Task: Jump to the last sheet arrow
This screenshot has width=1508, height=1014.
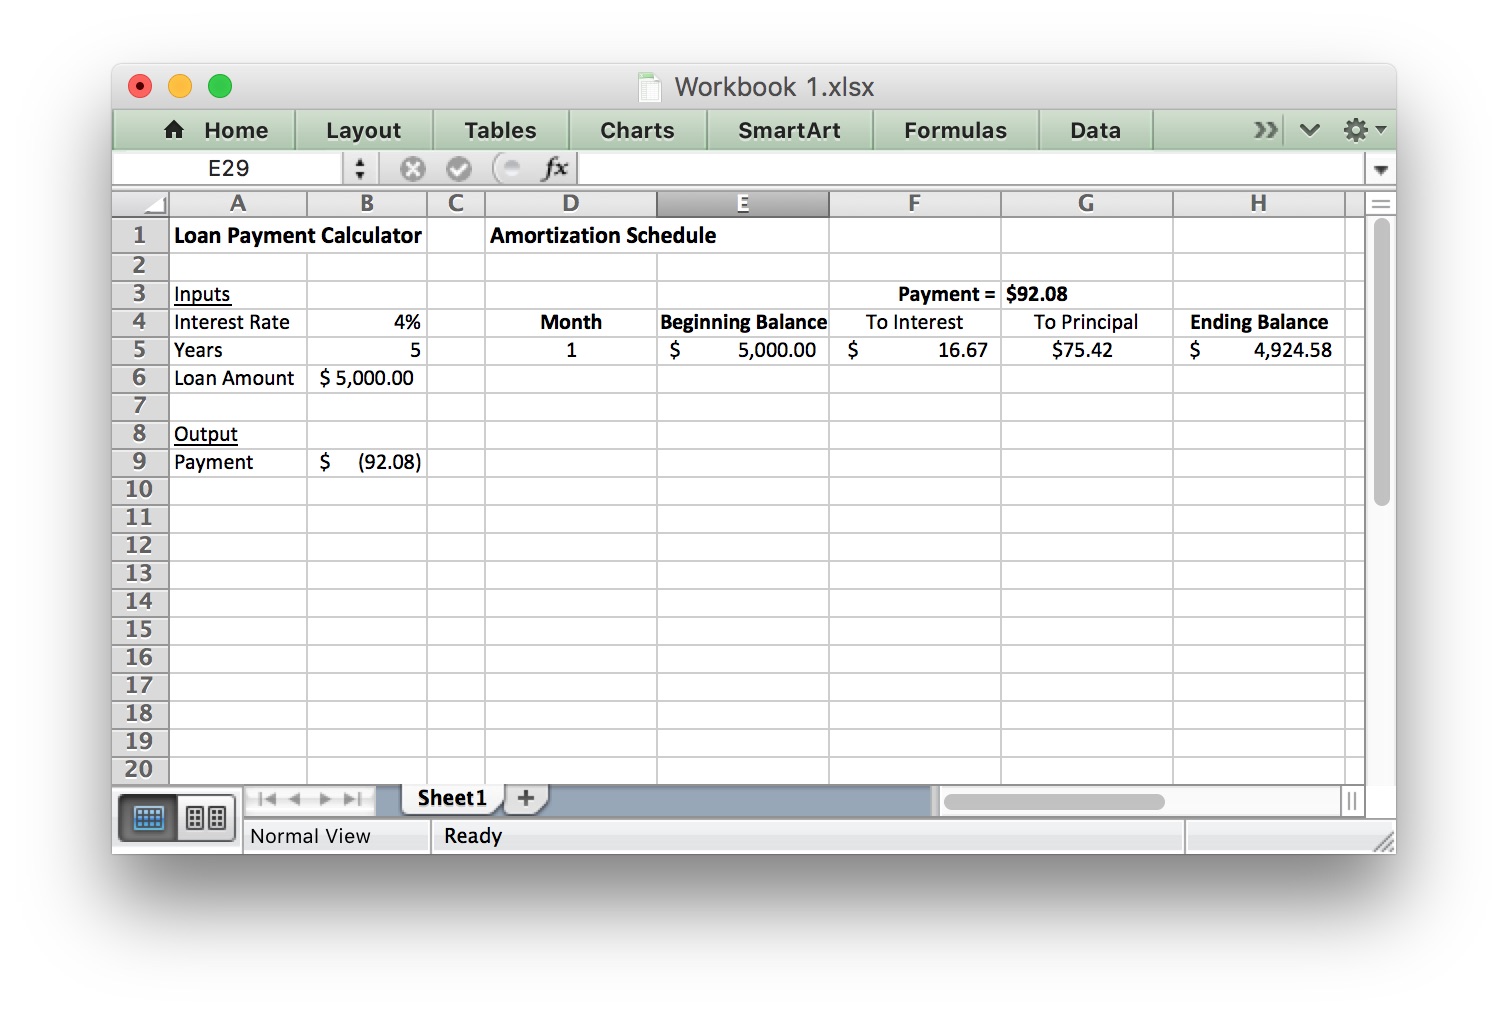Action: coord(353,799)
